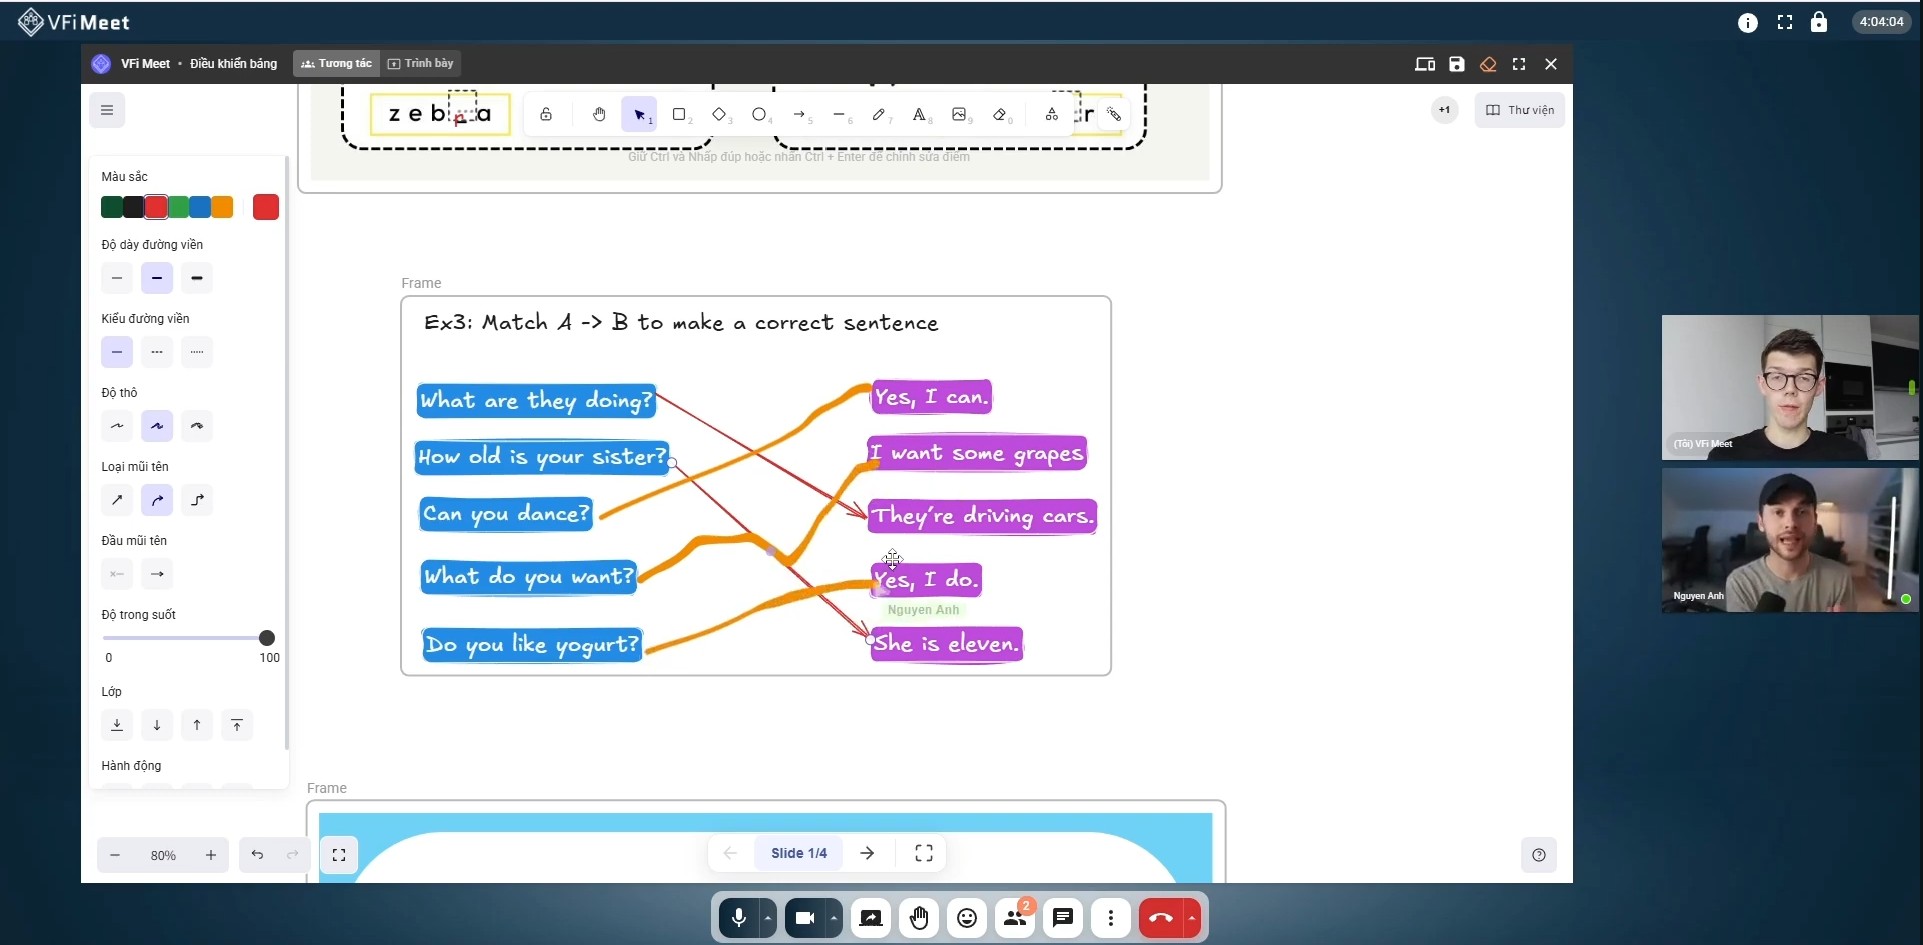The width and height of the screenshot is (1923, 945).
Task: Pick the pencil draw tool
Action: (x=878, y=115)
